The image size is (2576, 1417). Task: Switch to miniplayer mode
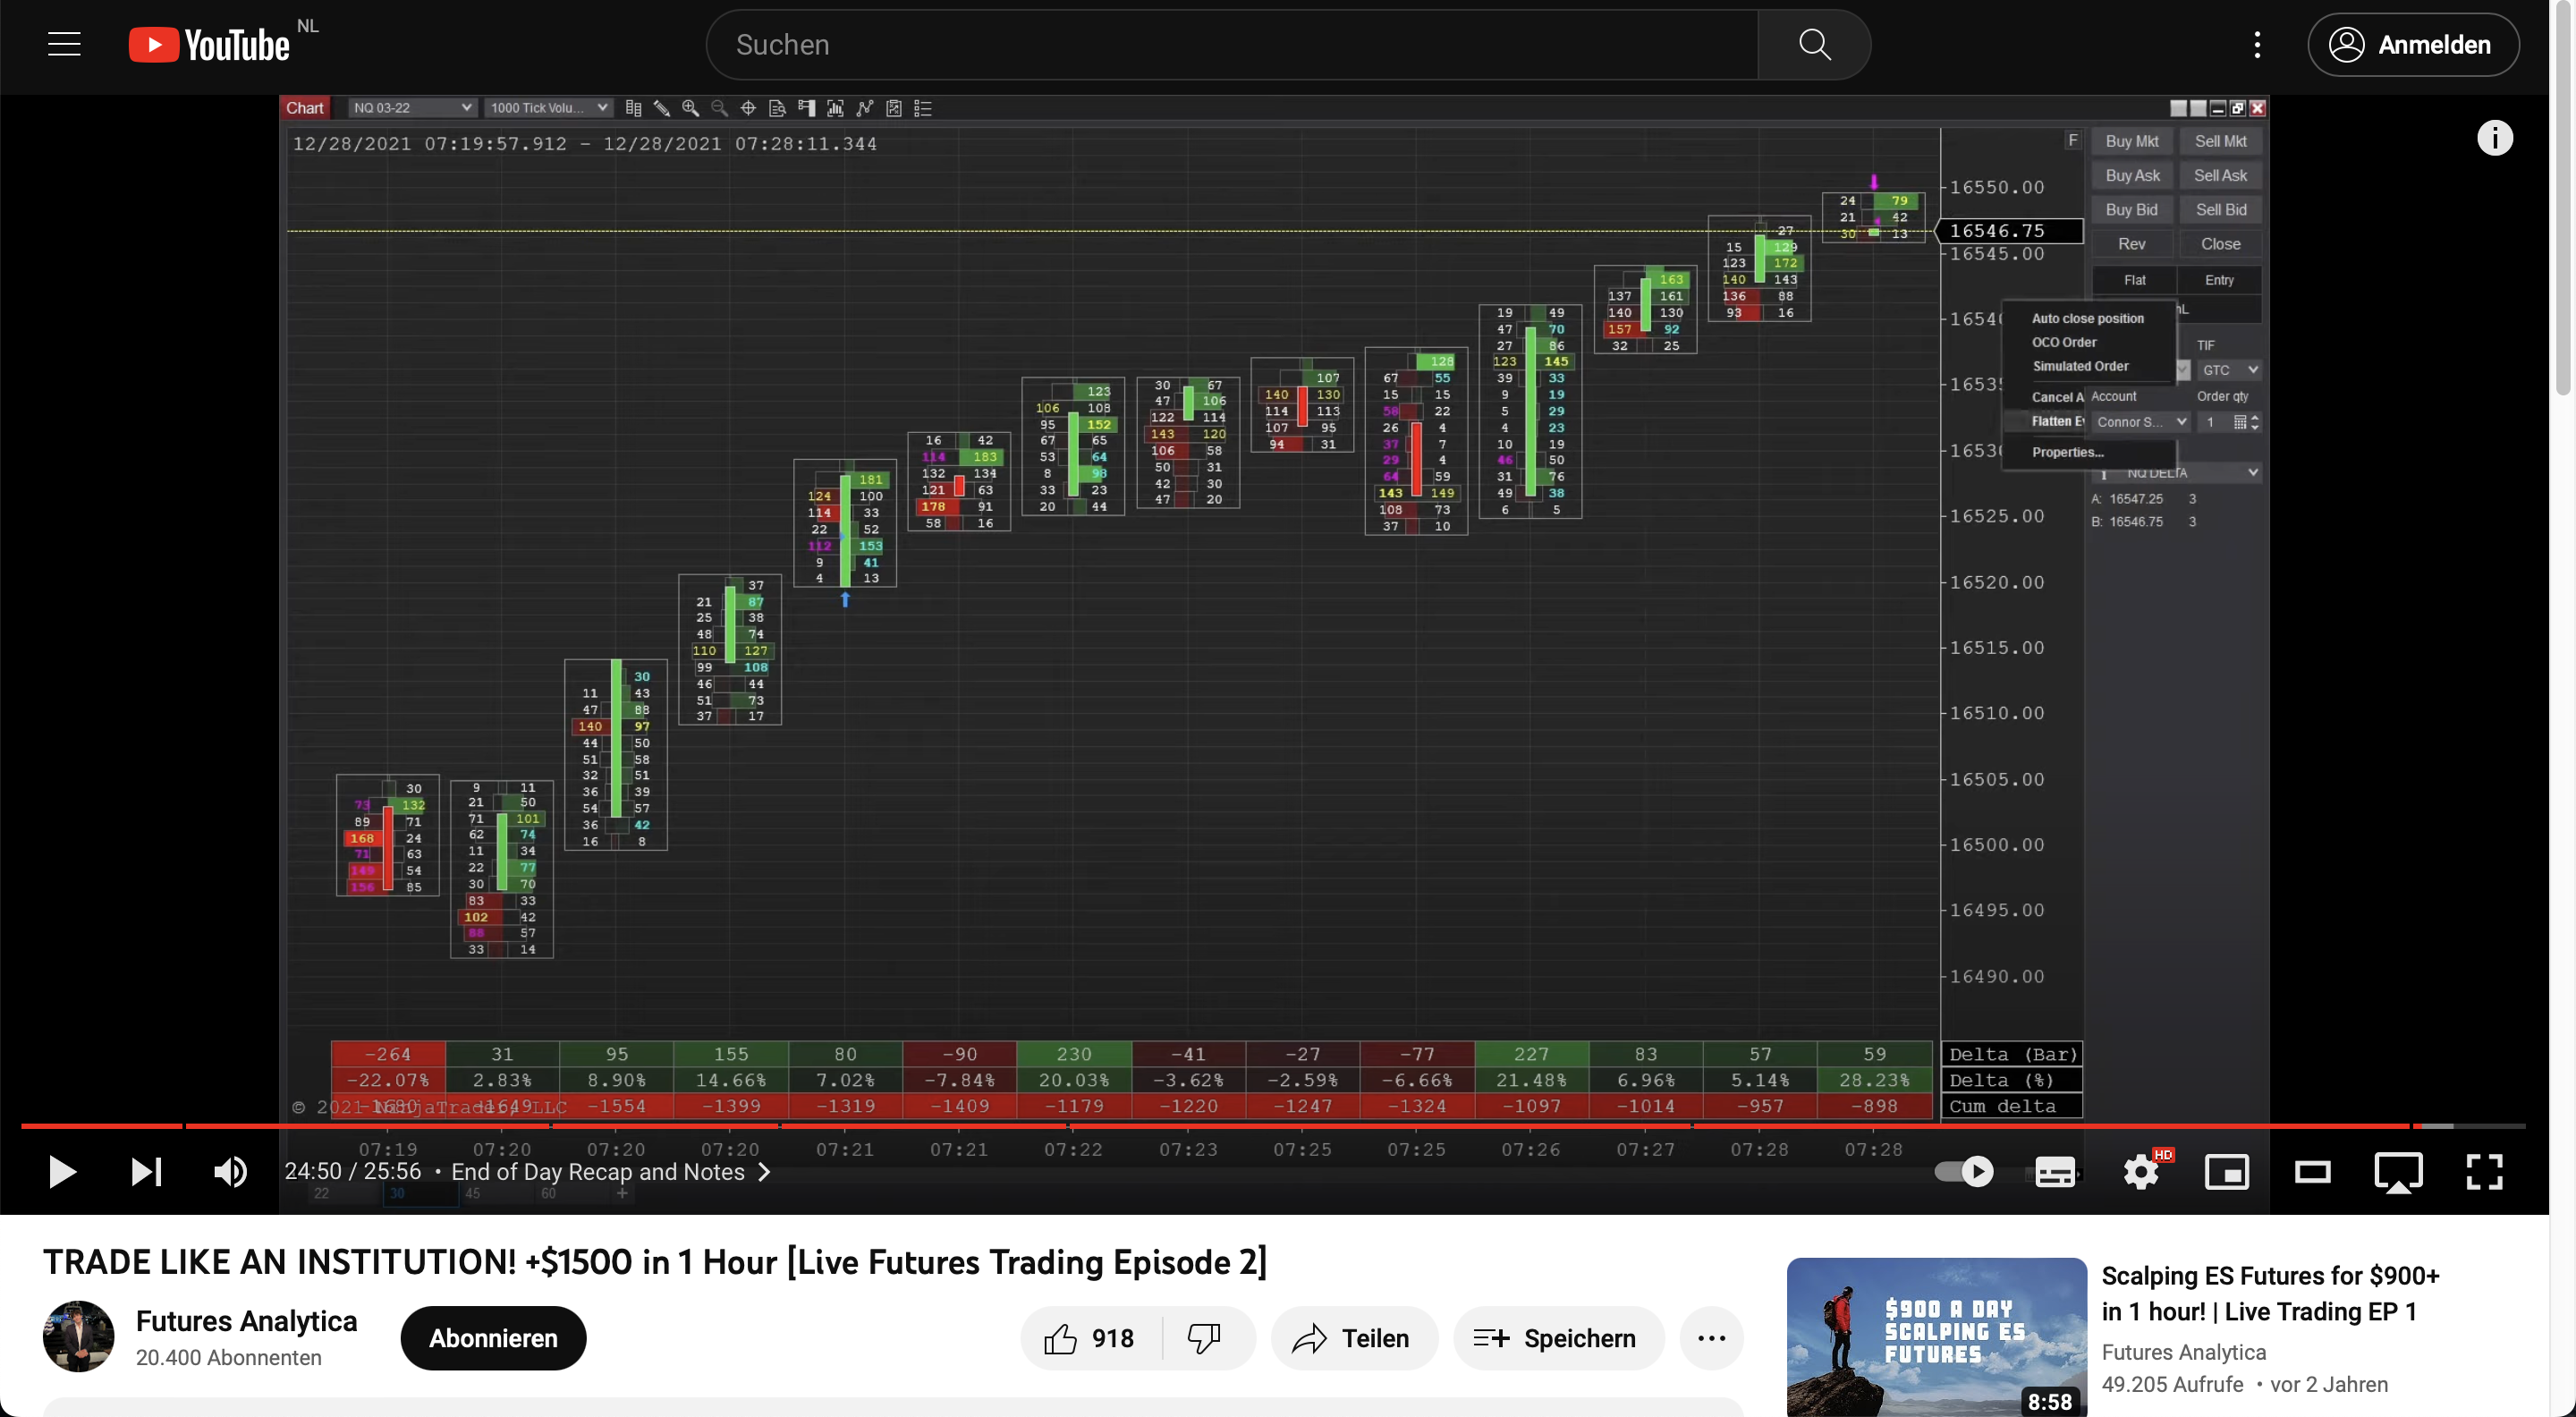(2227, 1171)
